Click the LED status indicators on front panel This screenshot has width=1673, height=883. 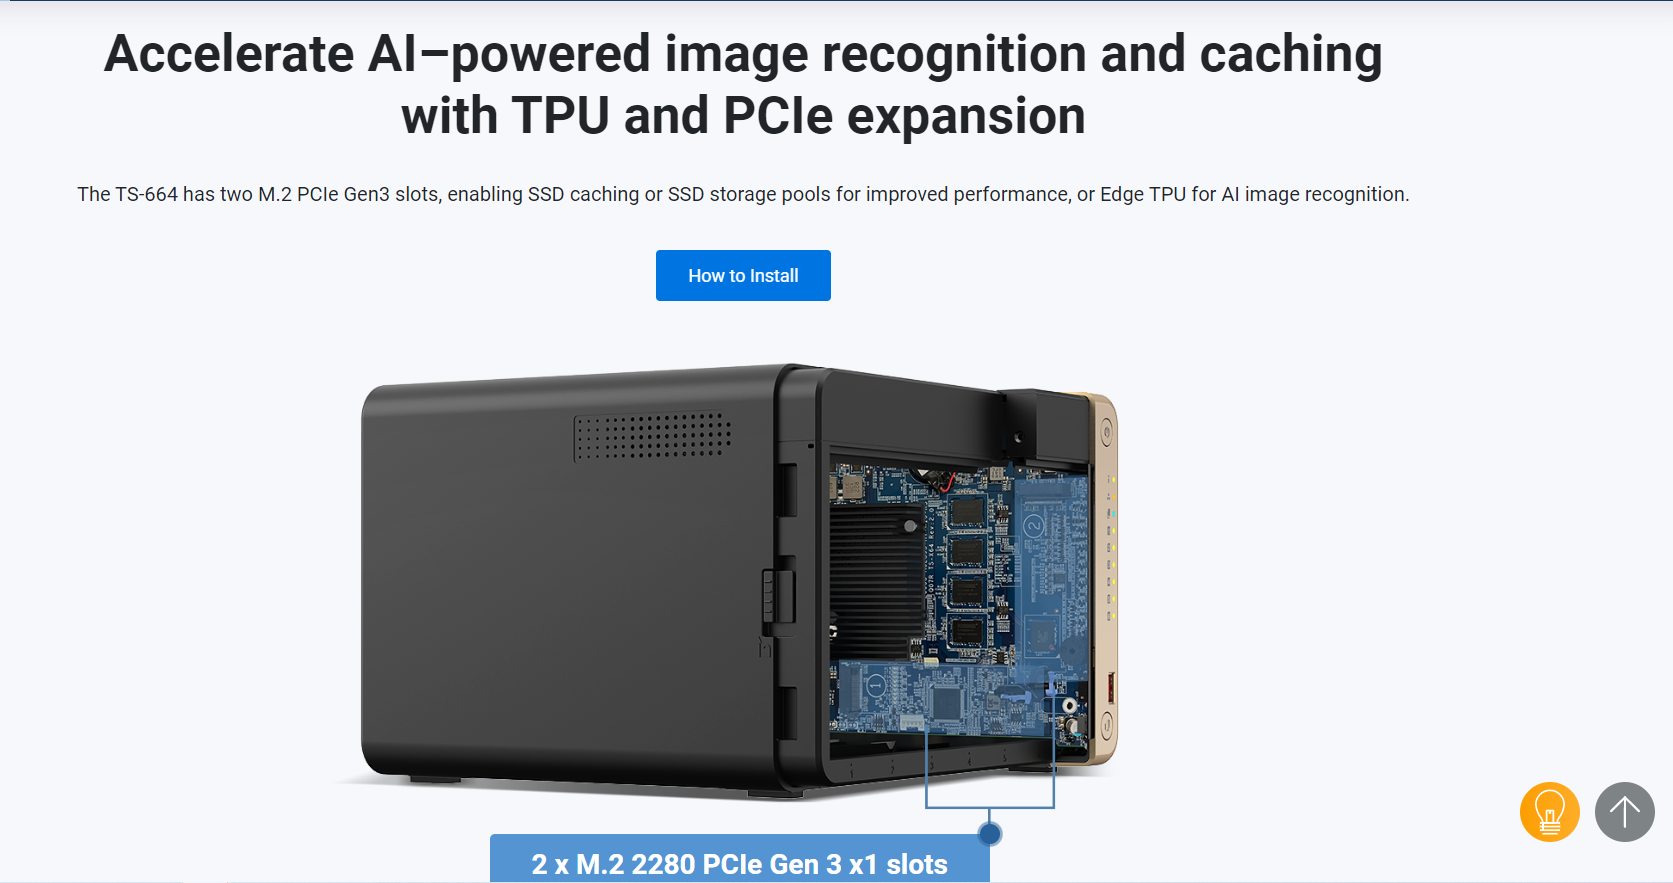[1111, 545]
